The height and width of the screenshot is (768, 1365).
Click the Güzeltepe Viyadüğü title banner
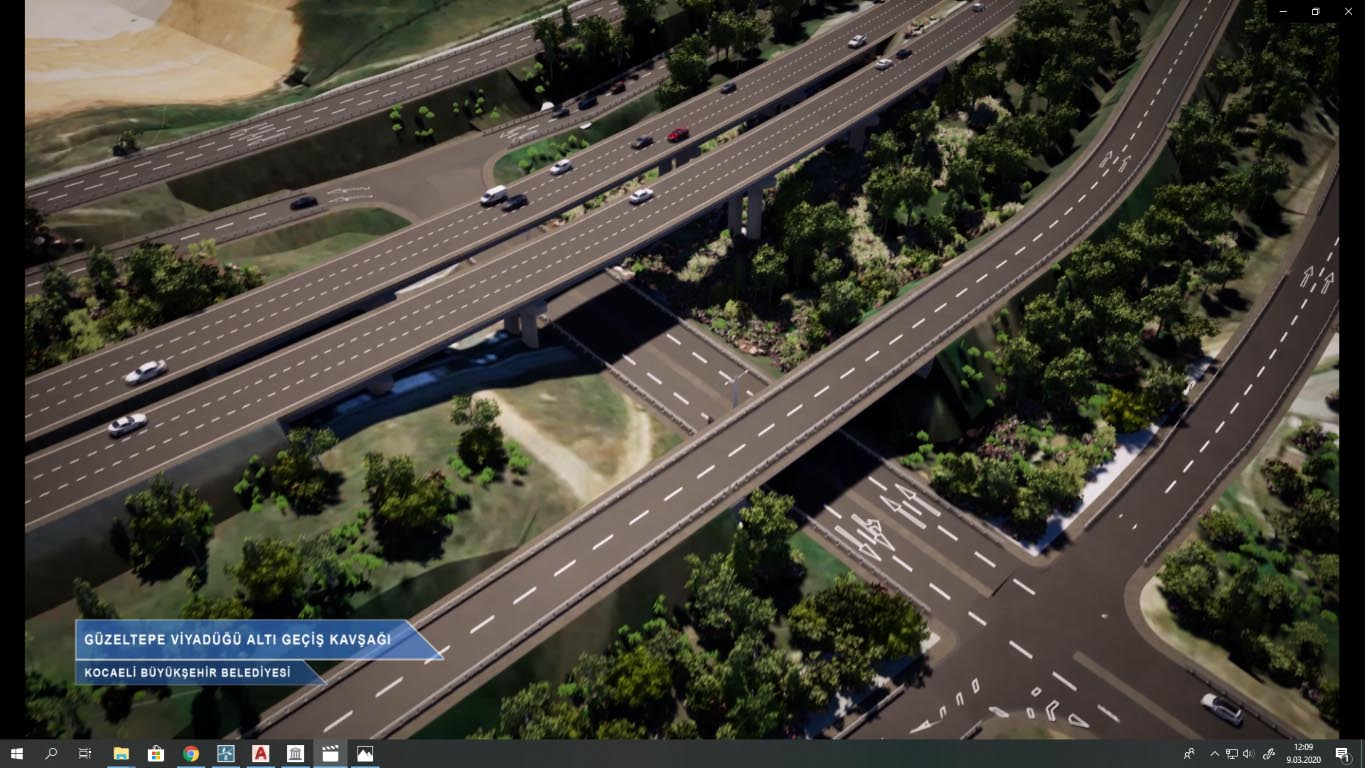point(238,639)
